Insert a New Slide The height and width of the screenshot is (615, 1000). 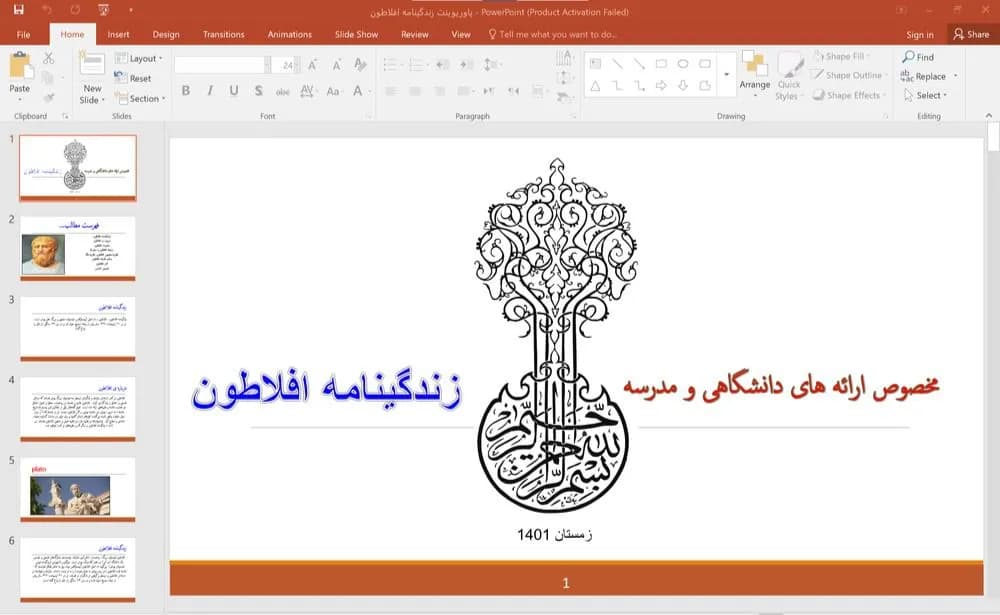click(x=92, y=78)
